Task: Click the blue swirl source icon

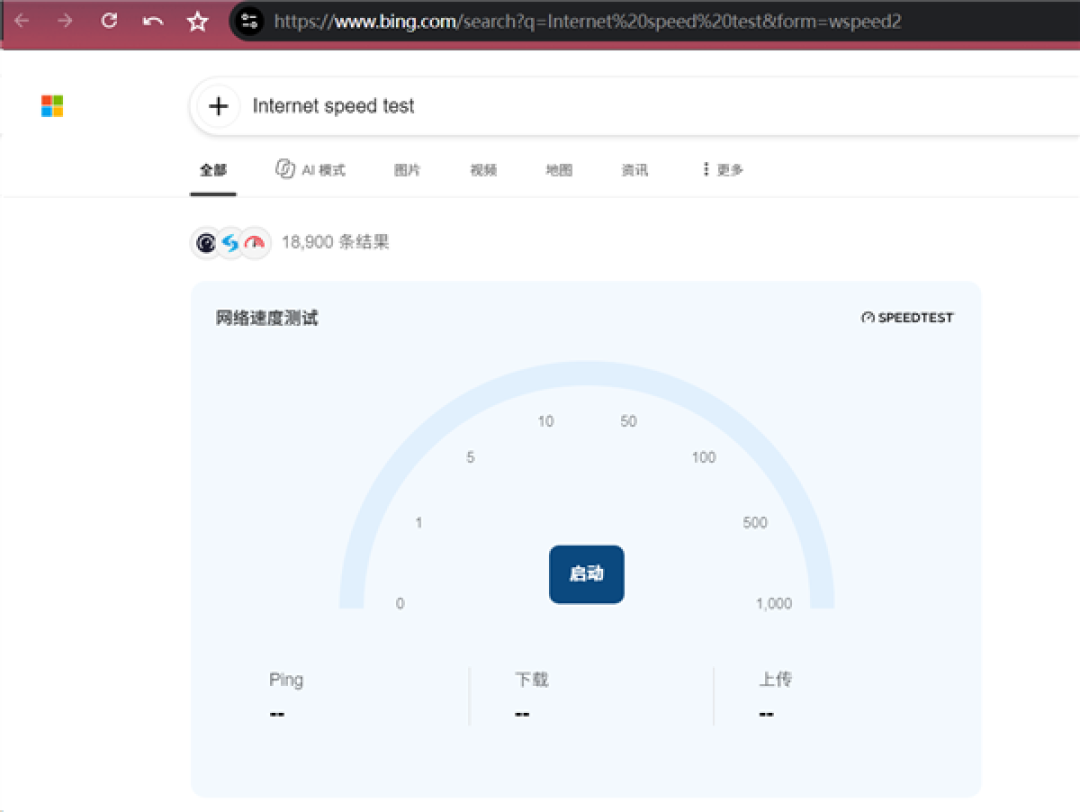Action: pyautogui.click(x=231, y=242)
